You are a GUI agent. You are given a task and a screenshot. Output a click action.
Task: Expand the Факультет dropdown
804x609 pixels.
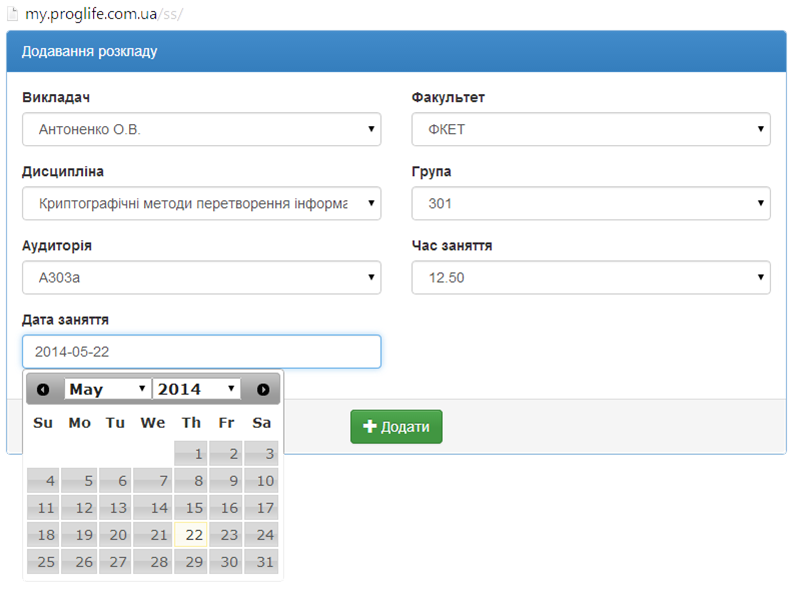(590, 129)
